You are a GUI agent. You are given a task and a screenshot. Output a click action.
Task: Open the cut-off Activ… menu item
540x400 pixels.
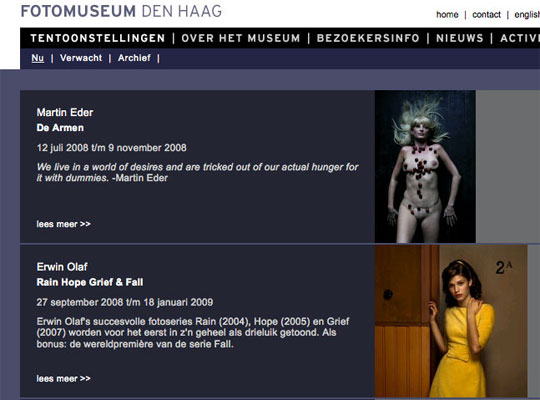pos(520,38)
